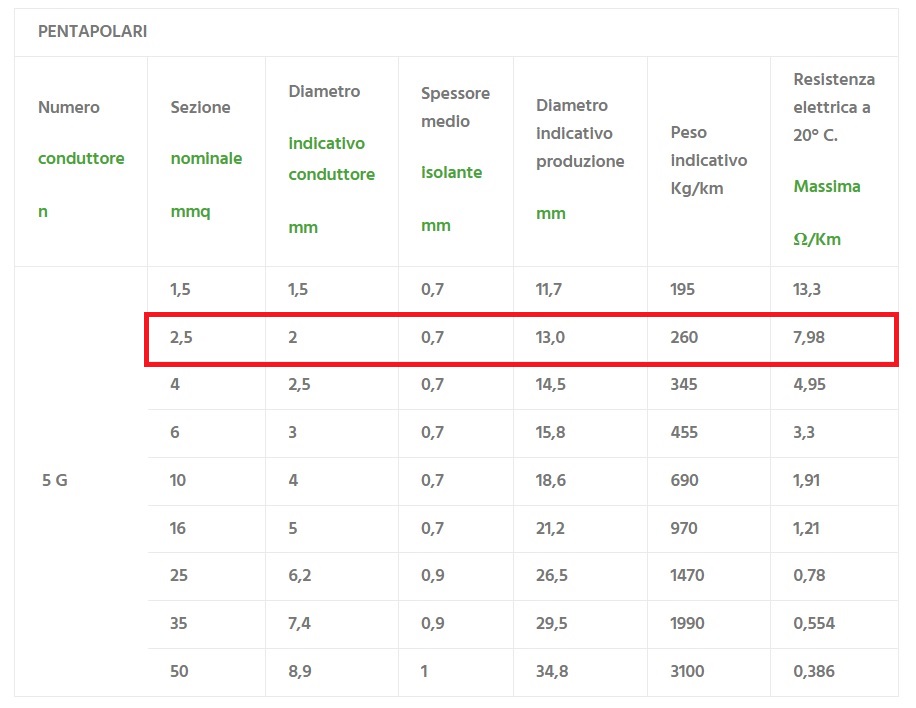Click weight value 260 in highlighted row
Viewport: 916px width, 708px height.
(x=684, y=338)
